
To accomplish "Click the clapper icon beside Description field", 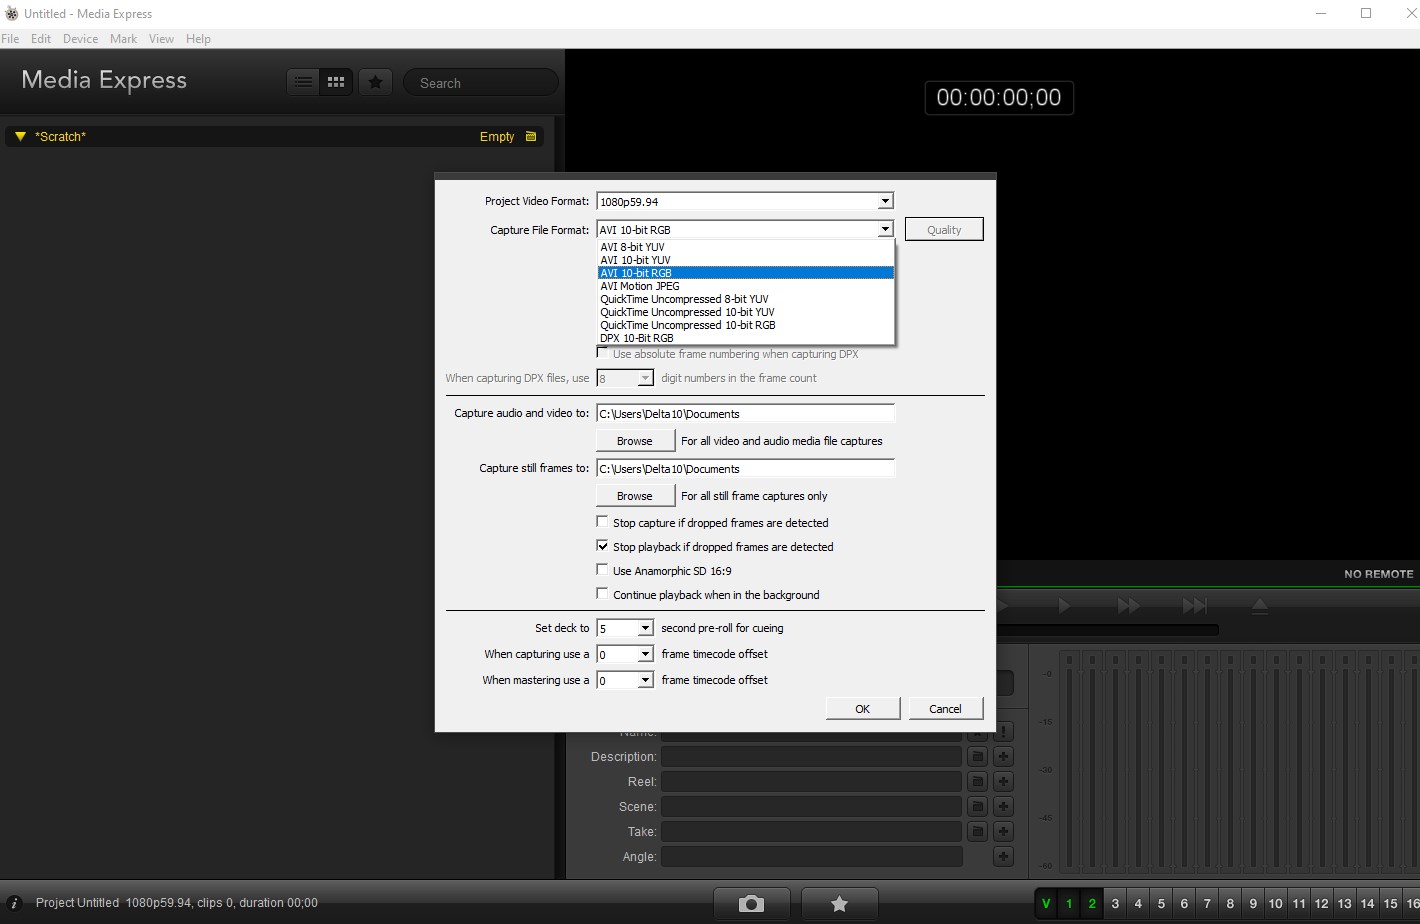I will 978,757.
